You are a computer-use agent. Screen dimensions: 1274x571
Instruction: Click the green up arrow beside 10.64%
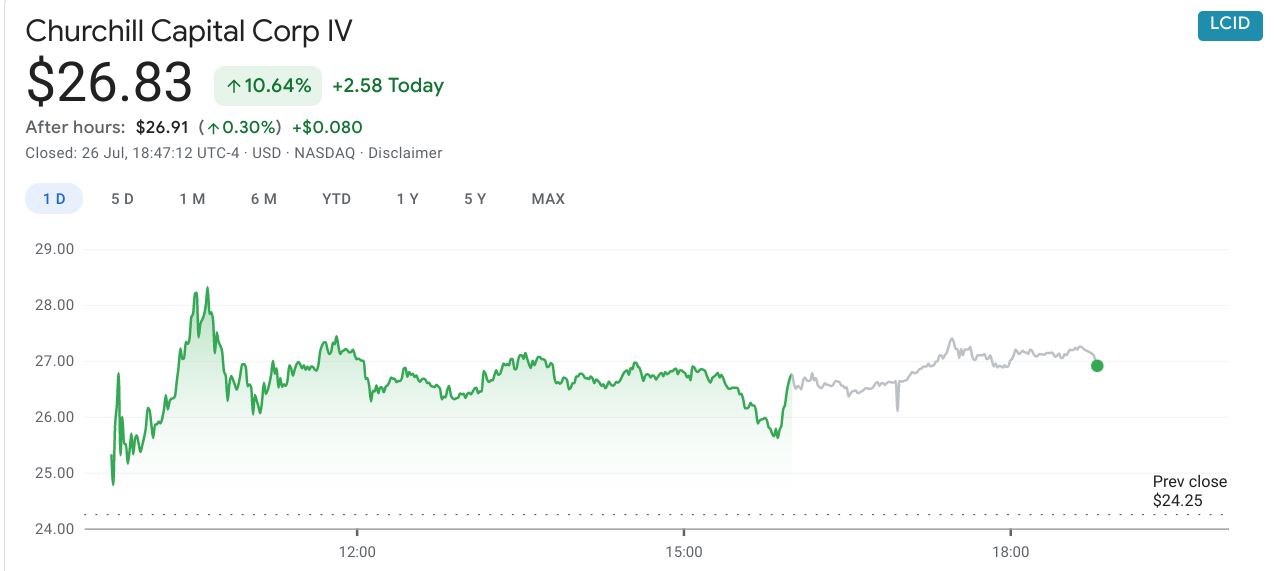coord(233,86)
